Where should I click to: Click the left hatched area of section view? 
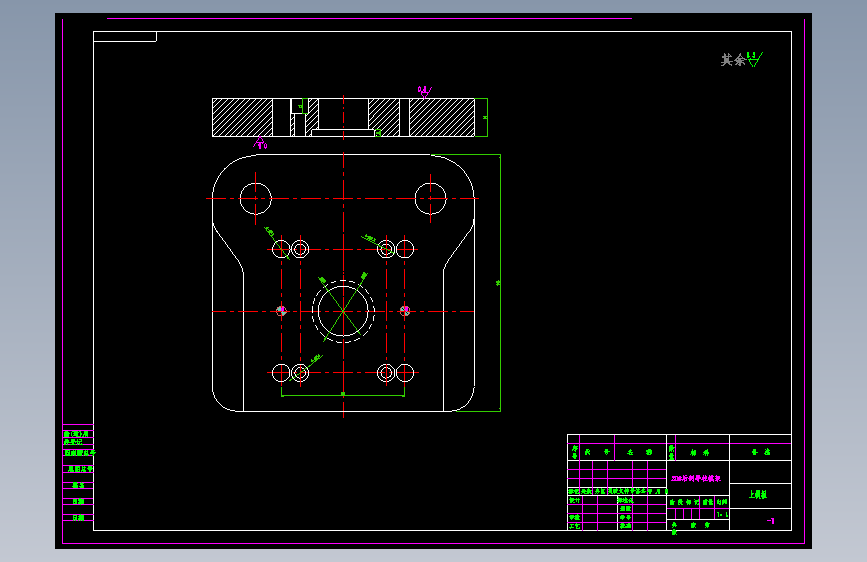click(x=242, y=117)
